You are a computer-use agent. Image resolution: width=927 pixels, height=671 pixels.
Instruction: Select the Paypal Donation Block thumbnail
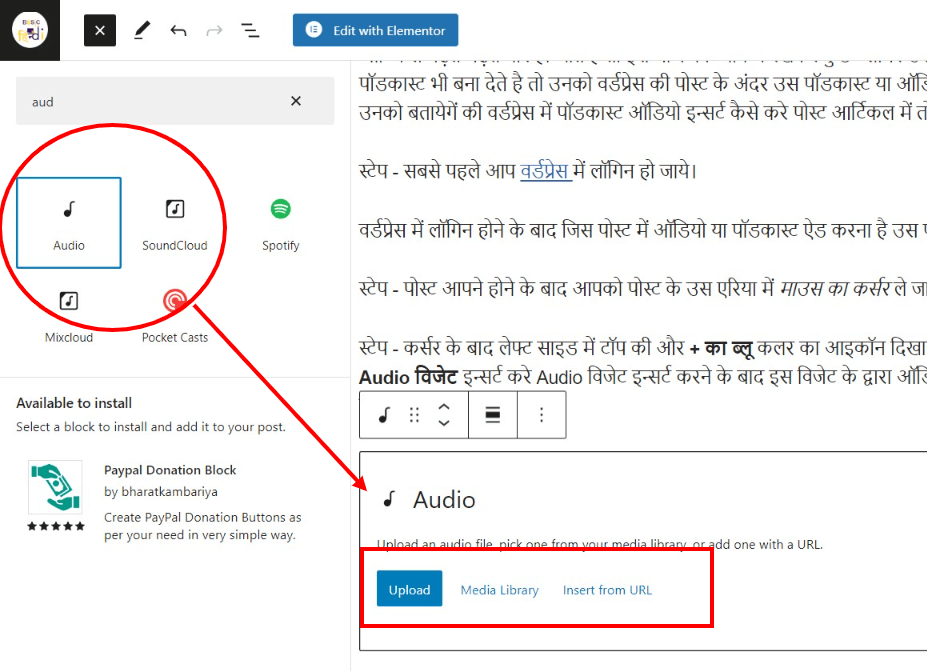pos(56,487)
